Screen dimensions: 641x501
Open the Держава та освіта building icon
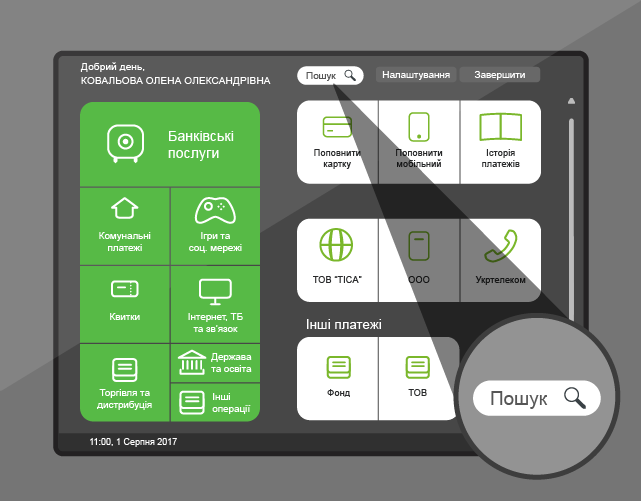[x=192, y=362]
